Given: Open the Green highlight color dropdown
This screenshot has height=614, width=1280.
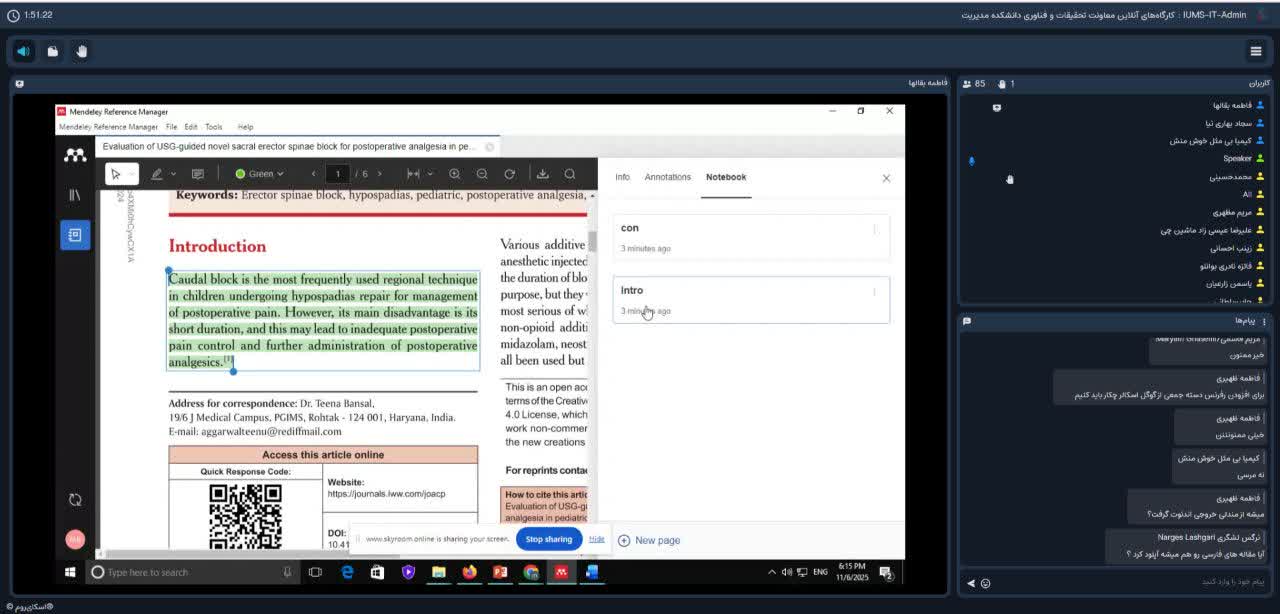Looking at the screenshot, I should point(260,174).
